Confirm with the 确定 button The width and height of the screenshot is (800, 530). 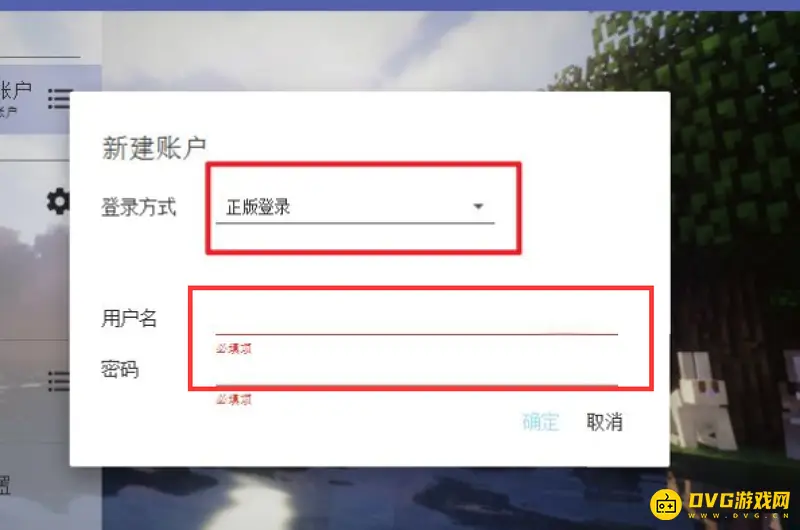pos(541,422)
